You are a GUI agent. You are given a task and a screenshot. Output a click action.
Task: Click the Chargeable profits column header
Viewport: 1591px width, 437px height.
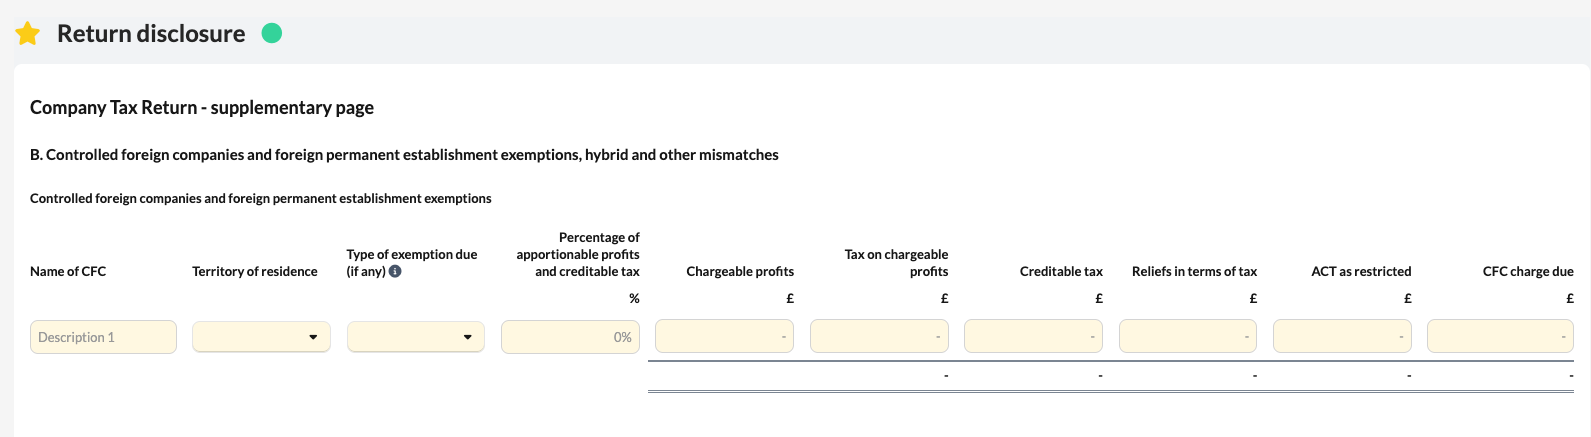[740, 271]
